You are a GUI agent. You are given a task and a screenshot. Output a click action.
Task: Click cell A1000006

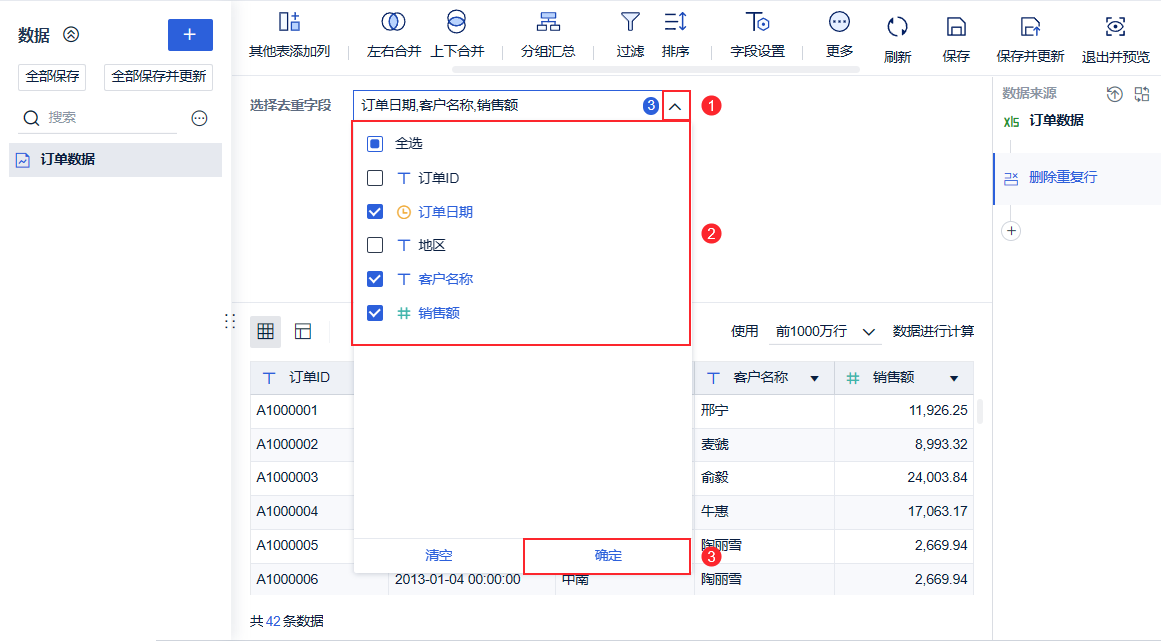pos(287,580)
